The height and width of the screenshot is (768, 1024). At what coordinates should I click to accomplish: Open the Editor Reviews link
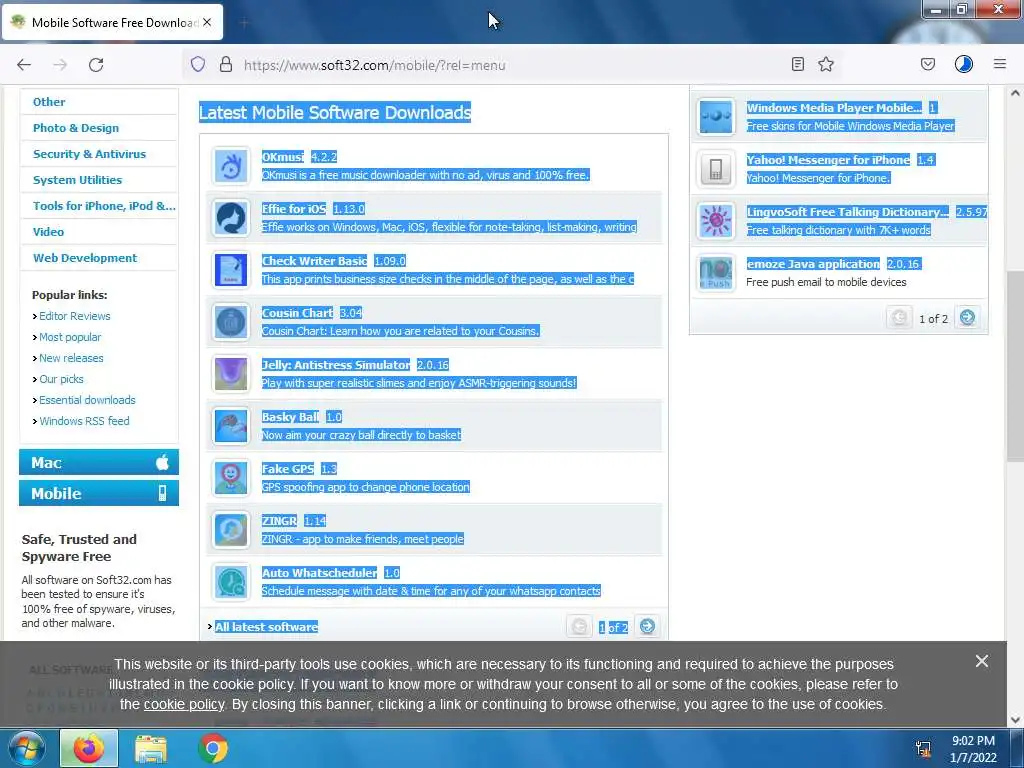tap(74, 316)
